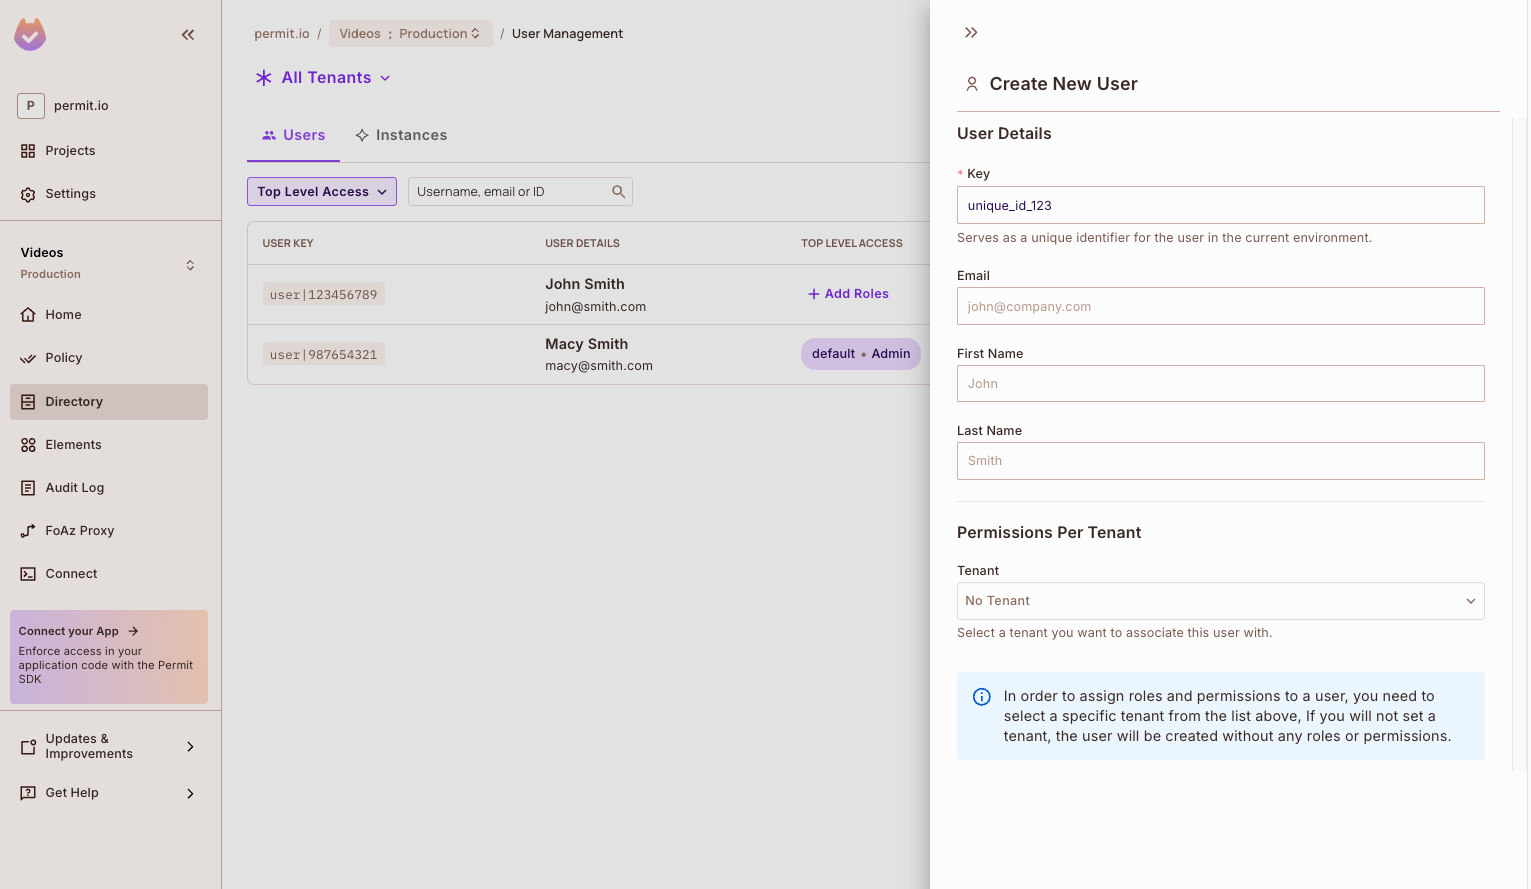Screen dimensions: 1531x889
Task: Open the Elements section icon
Action: (x=28, y=445)
